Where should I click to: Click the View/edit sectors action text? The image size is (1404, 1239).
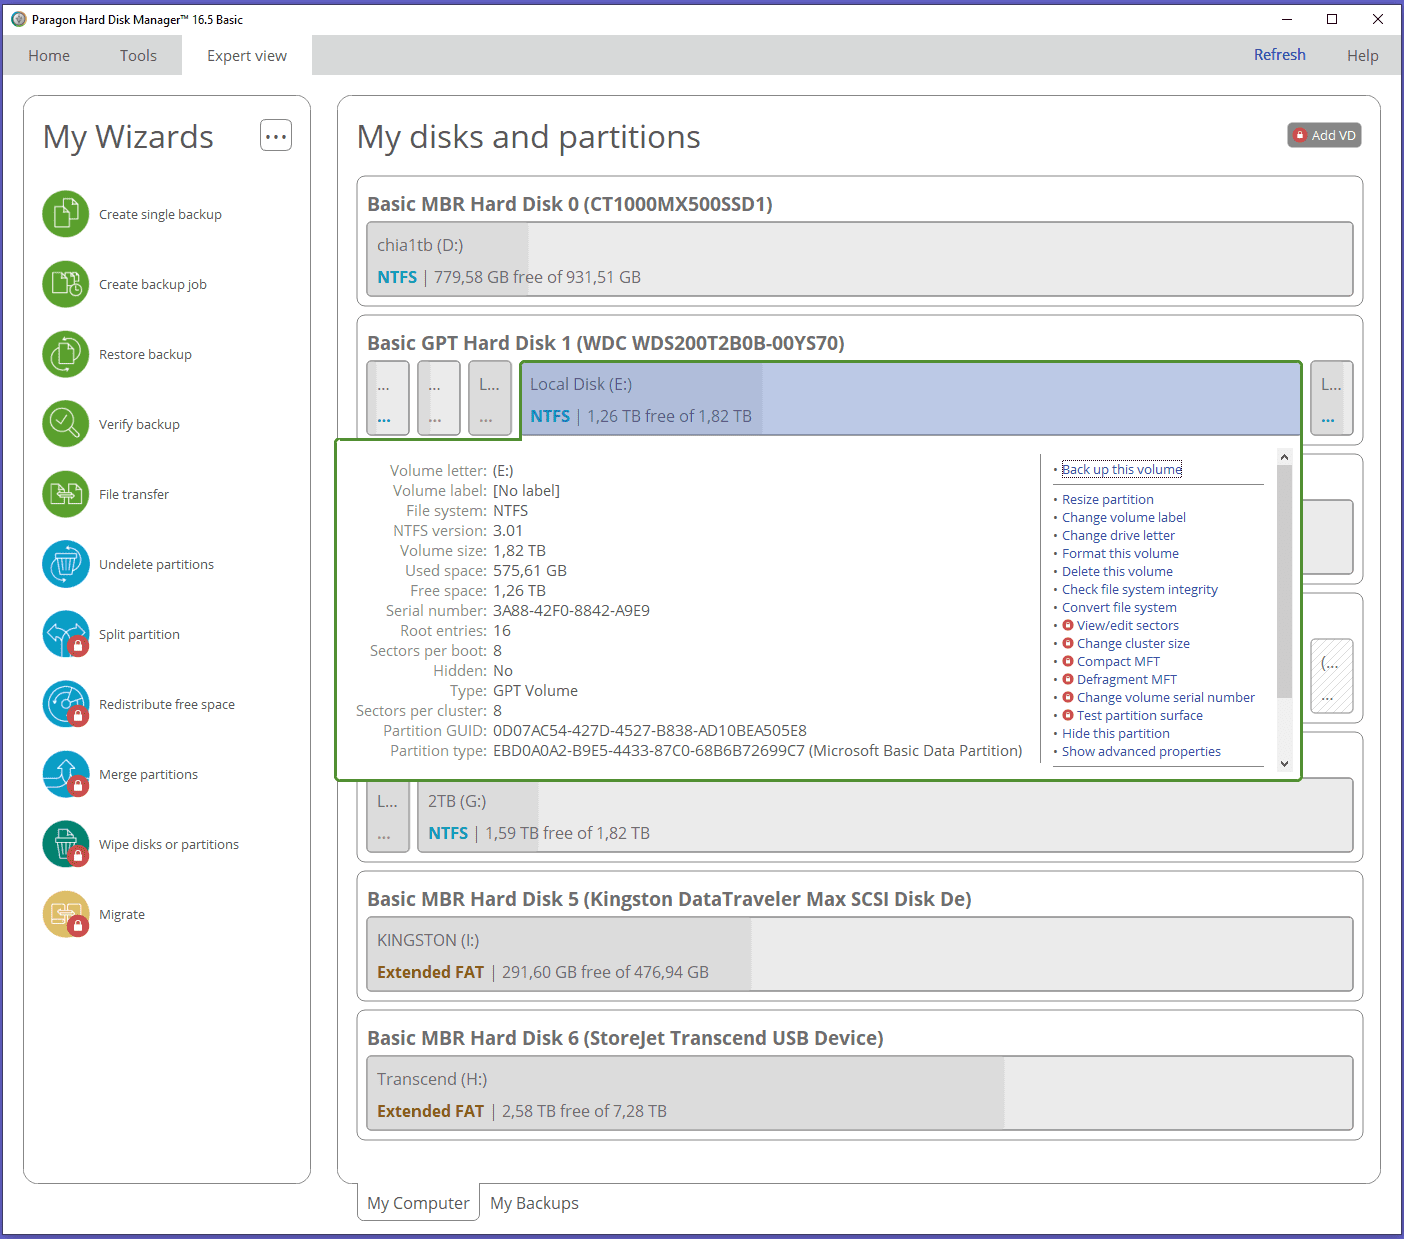pos(1128,626)
